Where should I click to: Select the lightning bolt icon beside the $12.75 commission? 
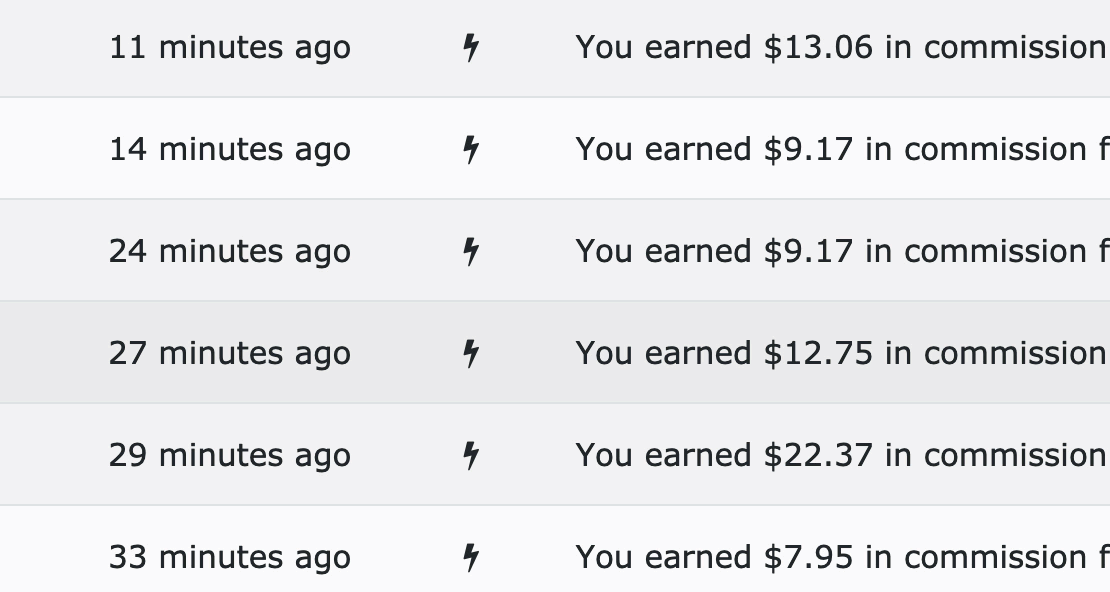coord(471,354)
